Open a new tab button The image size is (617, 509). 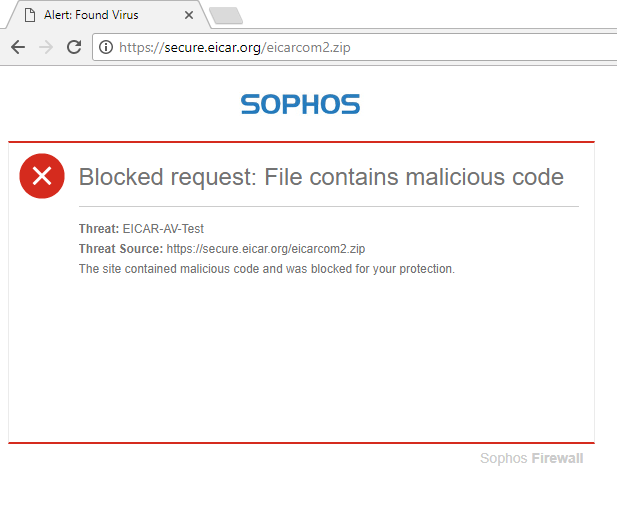click(226, 16)
